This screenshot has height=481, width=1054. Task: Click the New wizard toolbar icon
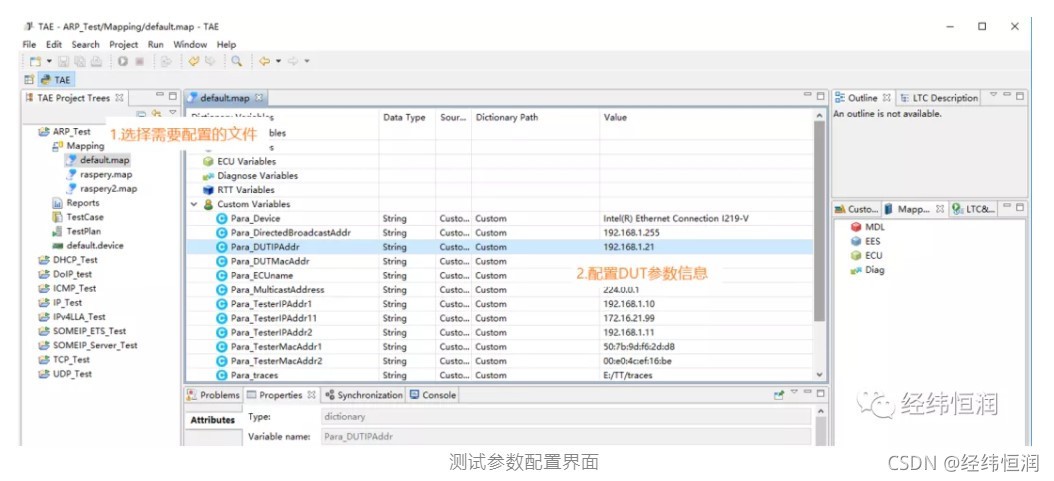(x=36, y=61)
